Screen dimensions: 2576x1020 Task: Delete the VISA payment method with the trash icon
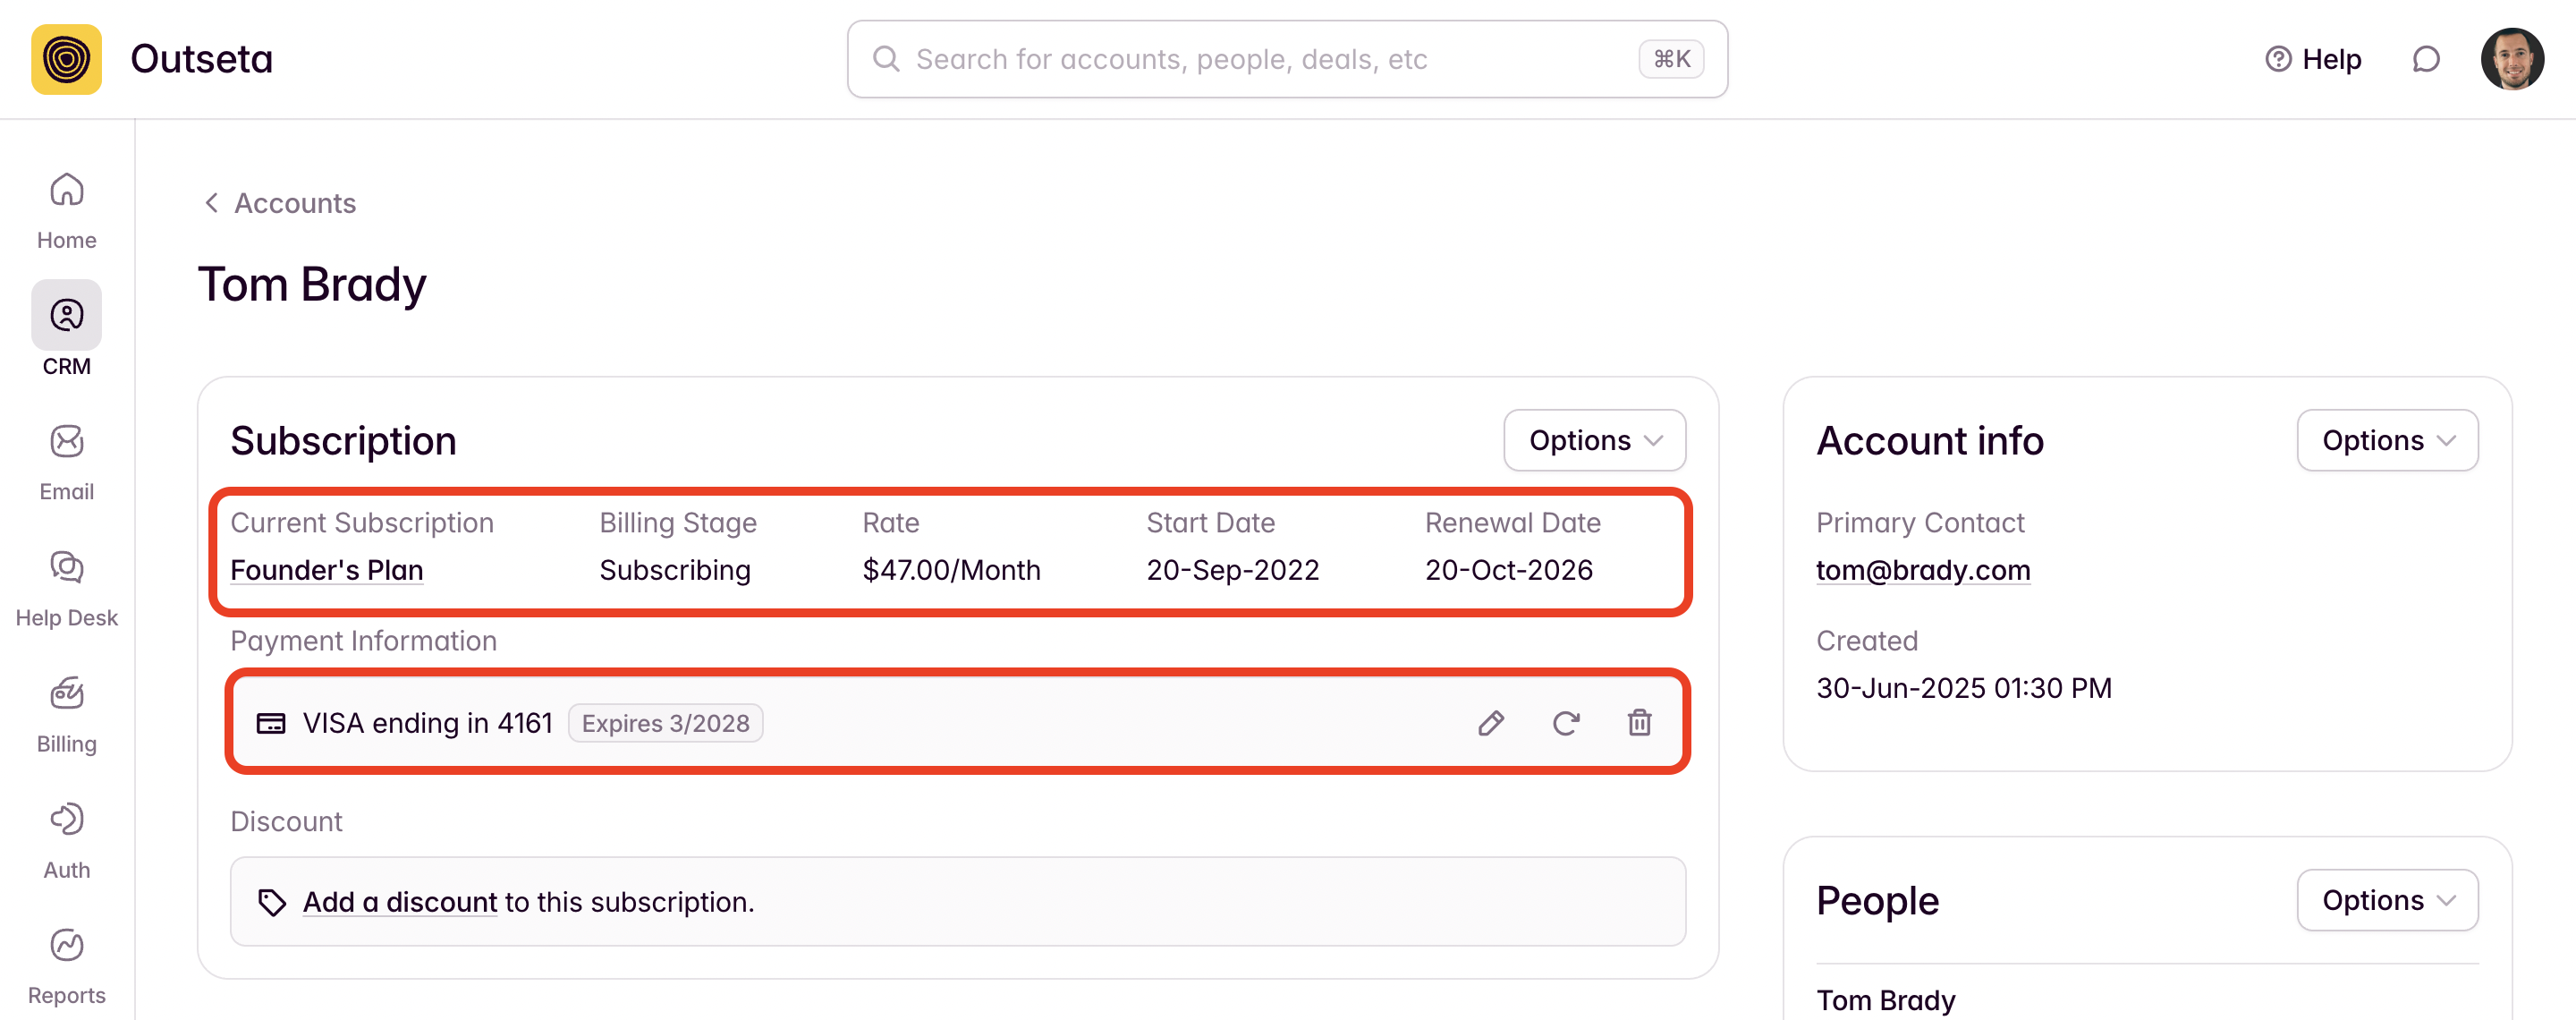1639,722
